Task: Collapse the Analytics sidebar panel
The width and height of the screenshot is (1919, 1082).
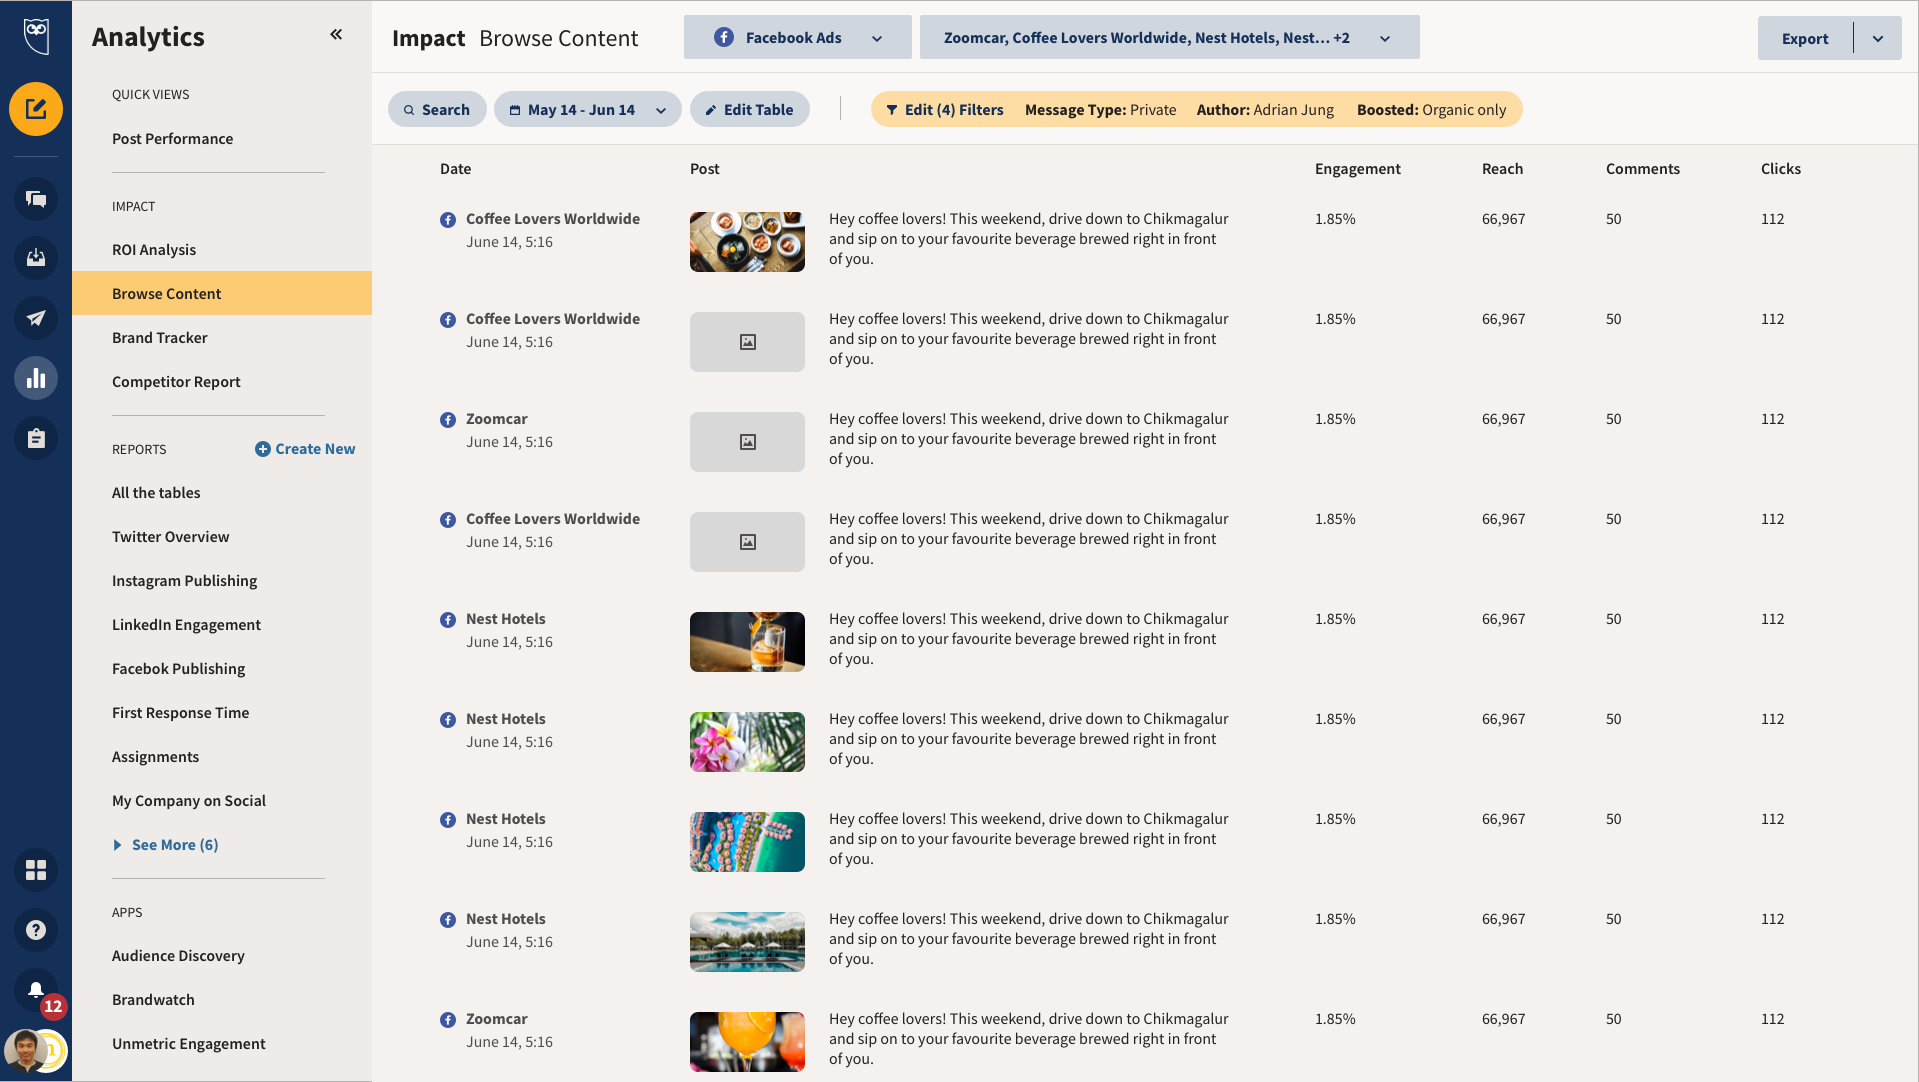Action: (336, 34)
